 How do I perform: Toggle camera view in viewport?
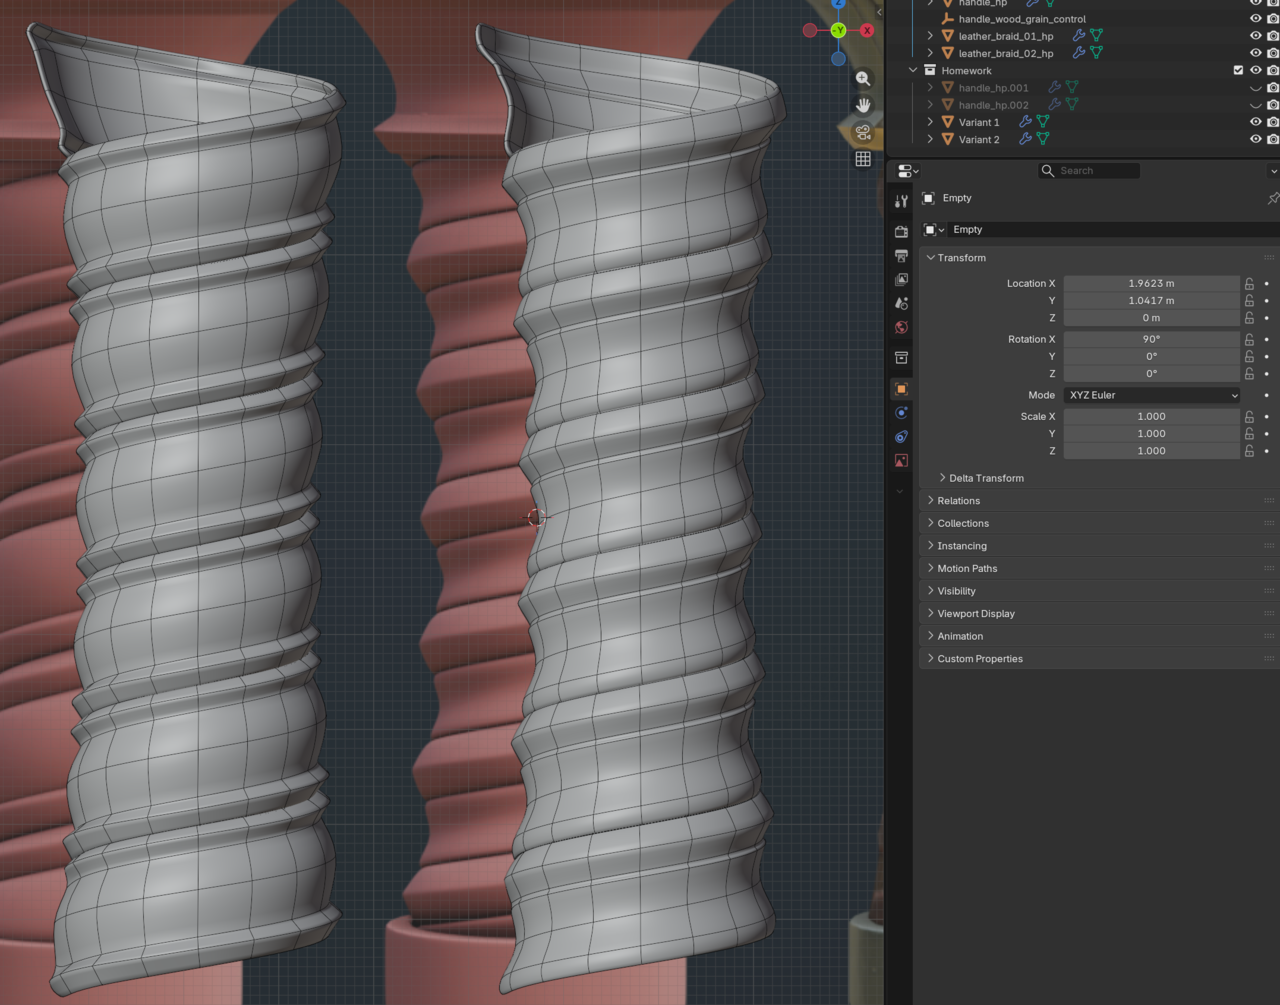coord(863,132)
